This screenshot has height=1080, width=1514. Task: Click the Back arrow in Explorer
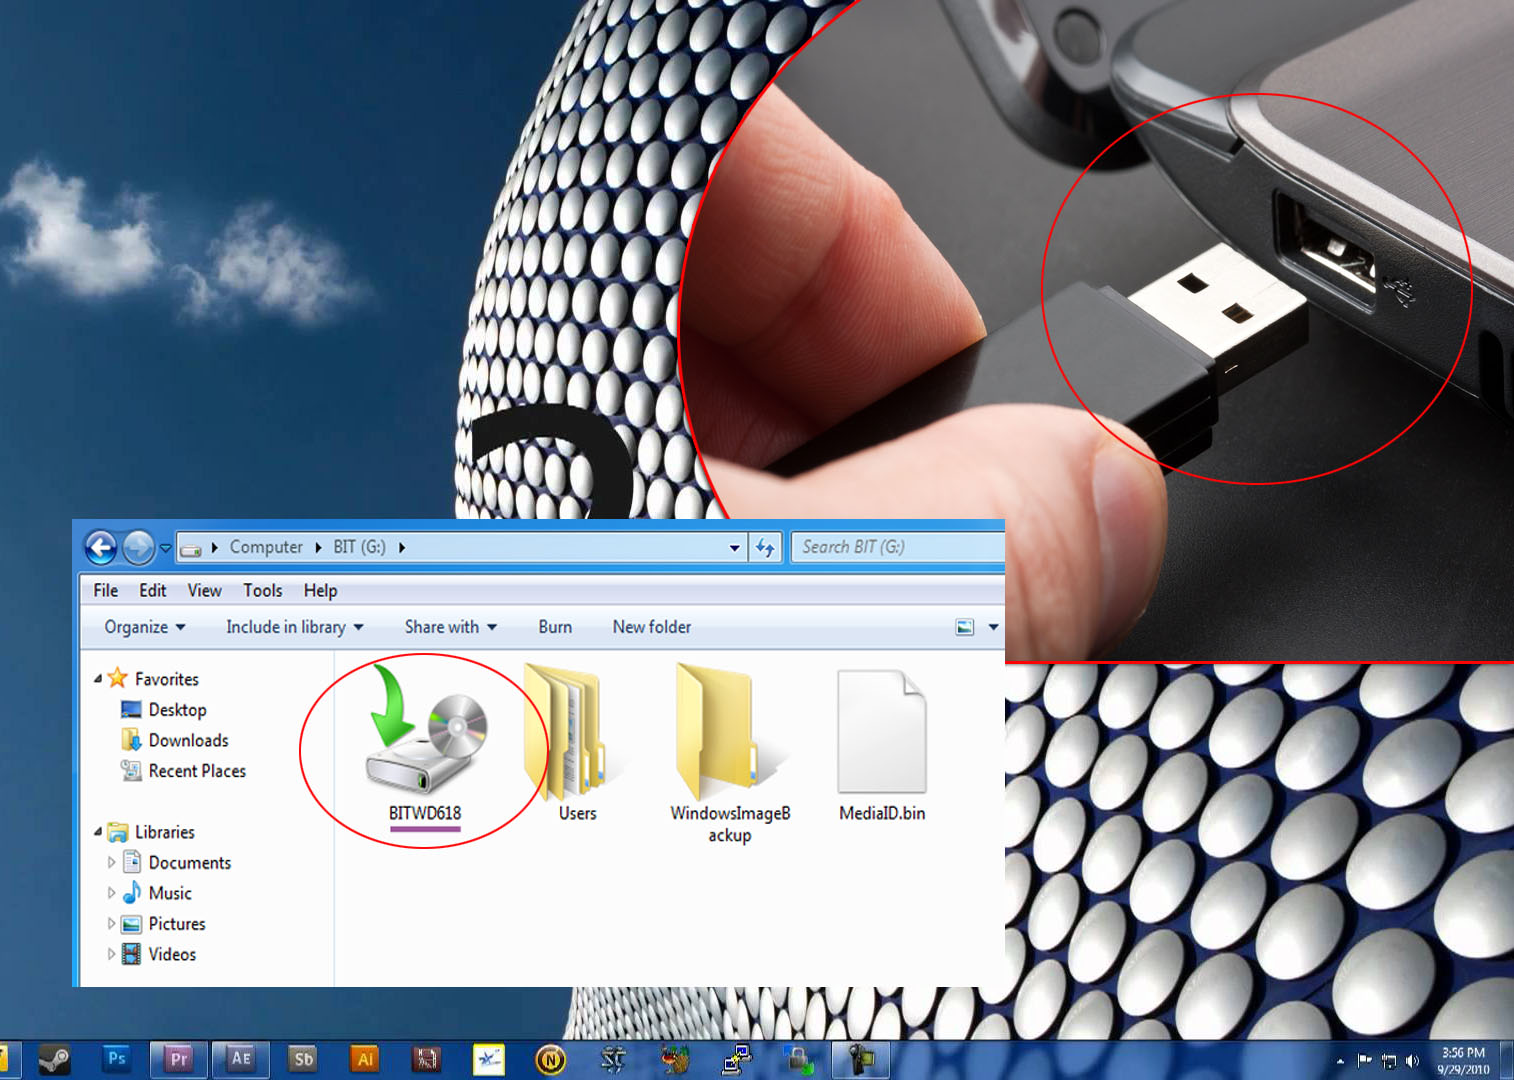coord(101,547)
